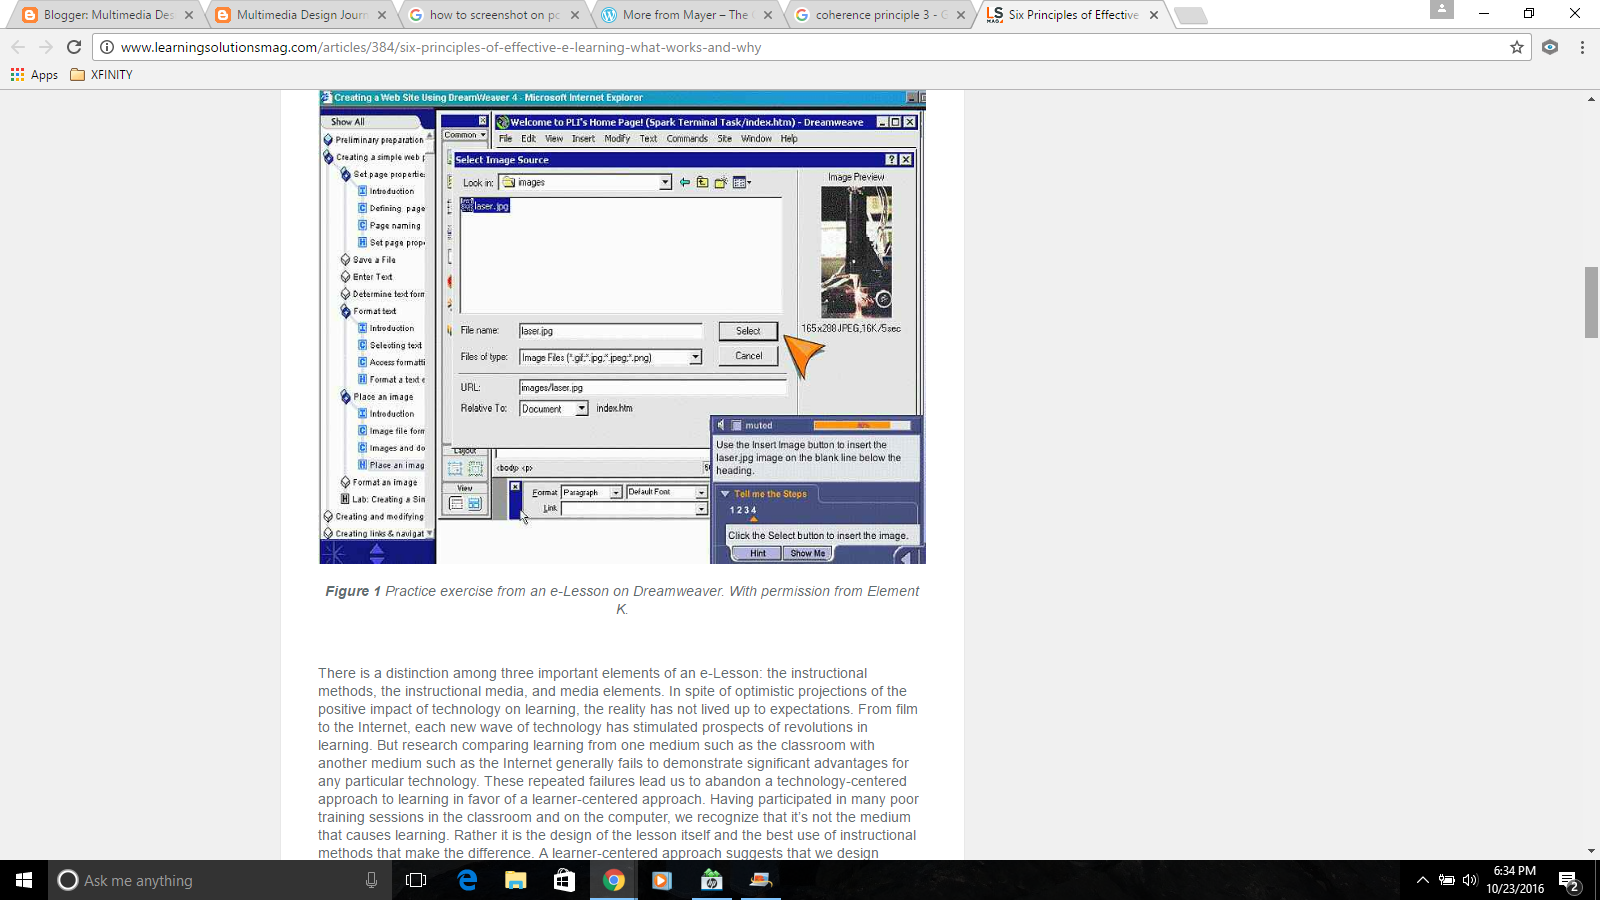Open the Chrome three-dot menu
The width and height of the screenshot is (1600, 900).
point(1582,47)
